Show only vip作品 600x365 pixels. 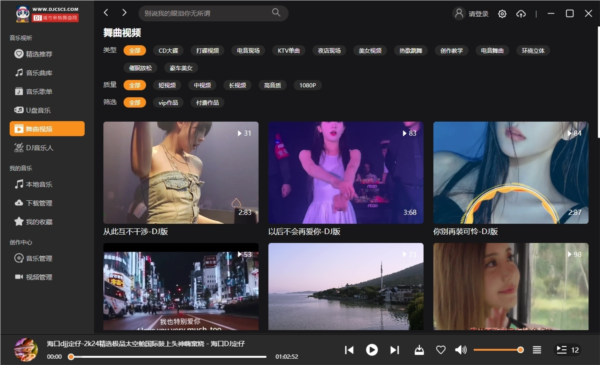click(168, 103)
